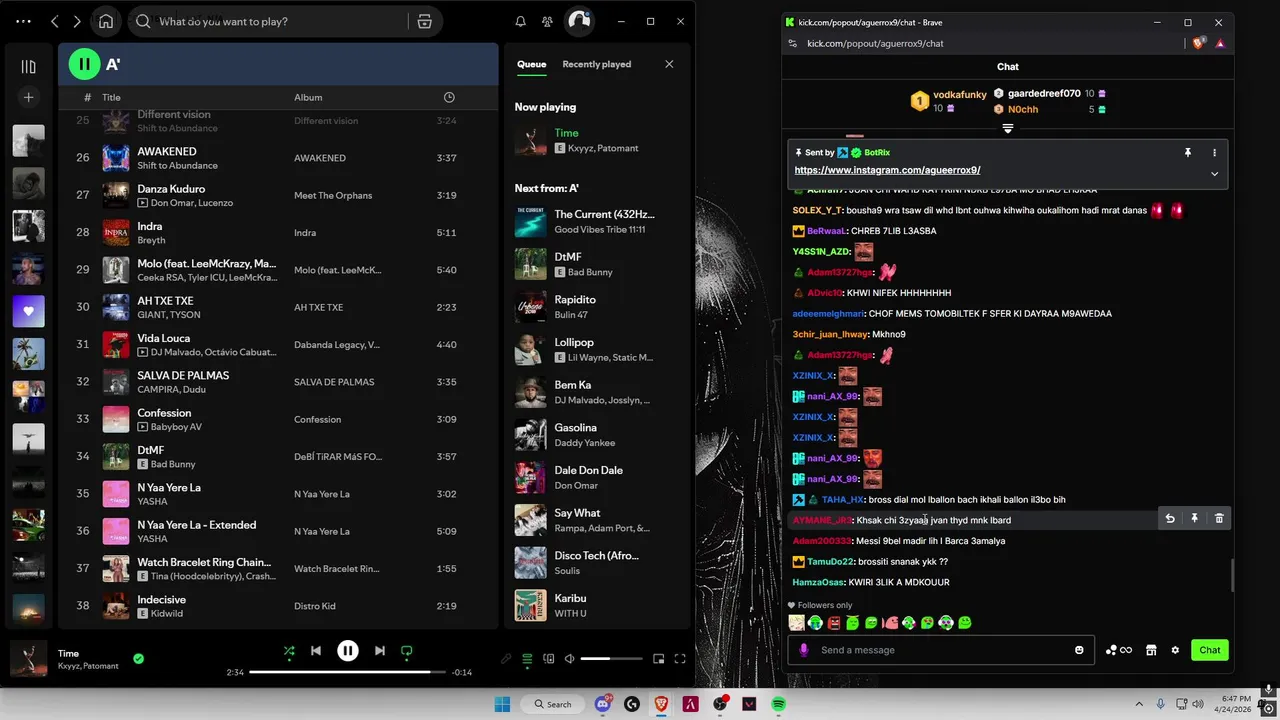Open Spotify notifications bell
The width and height of the screenshot is (1280, 720).
(x=520, y=21)
